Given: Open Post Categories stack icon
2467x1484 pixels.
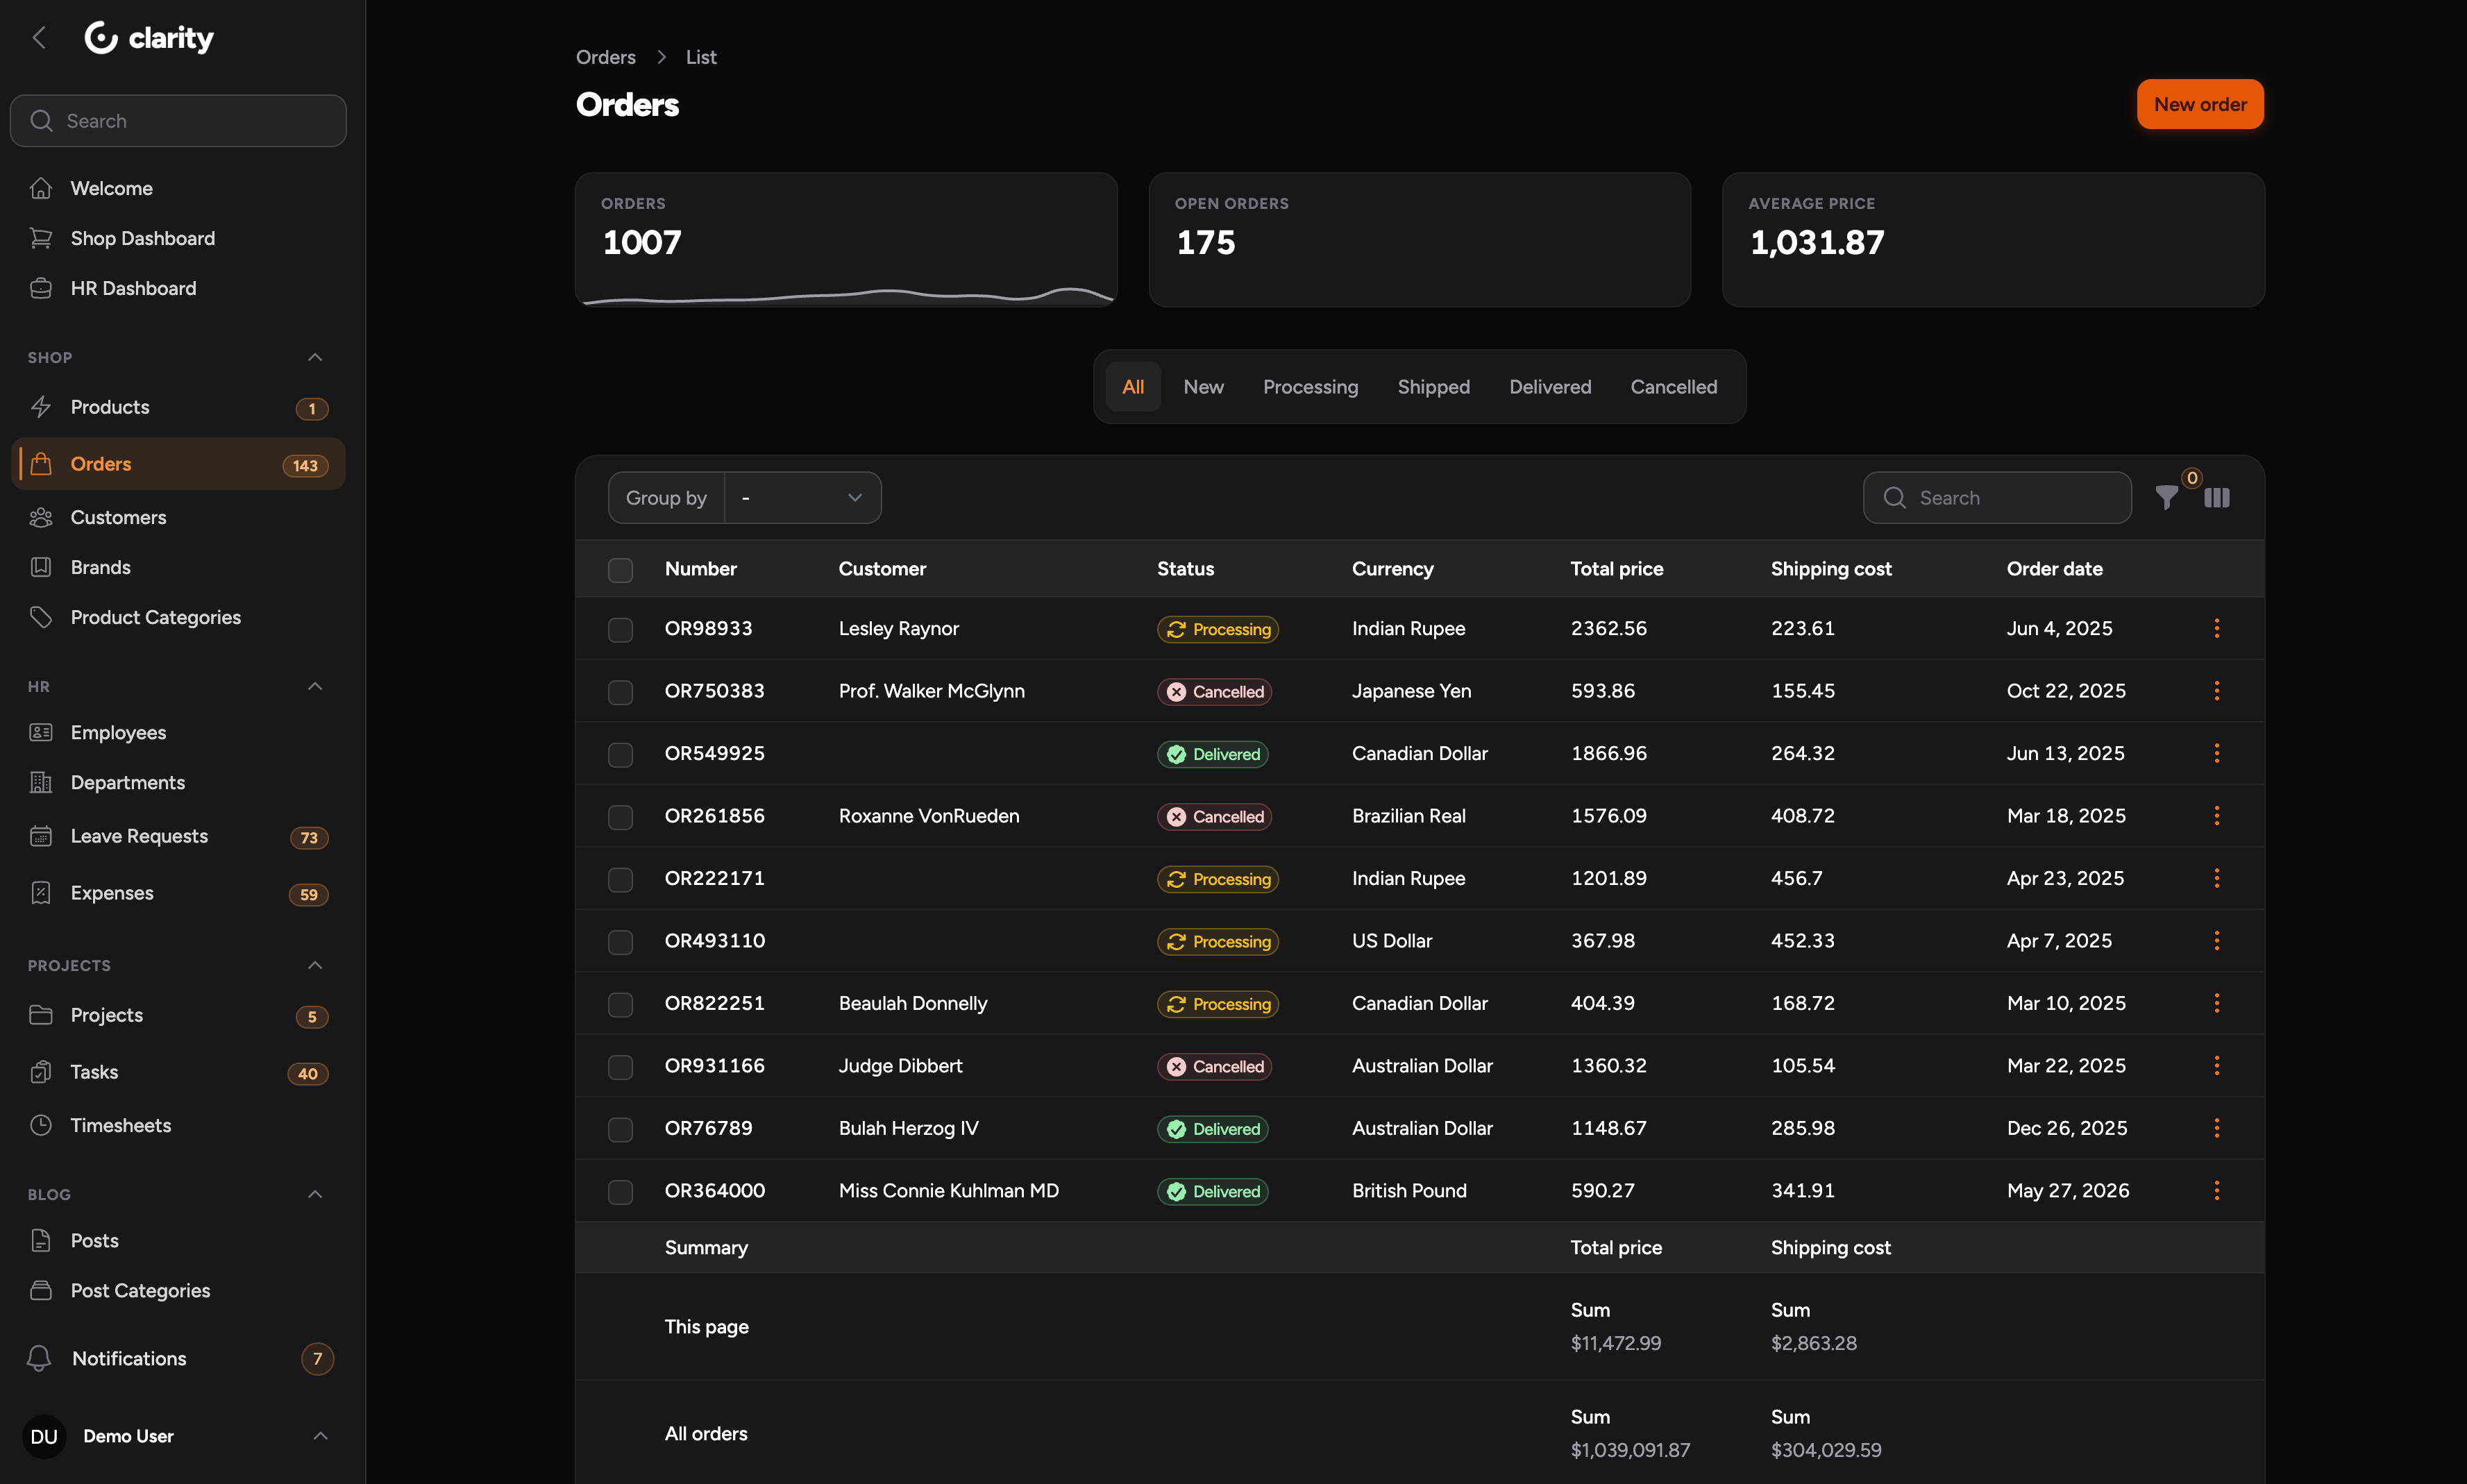Looking at the screenshot, I should [41, 1290].
